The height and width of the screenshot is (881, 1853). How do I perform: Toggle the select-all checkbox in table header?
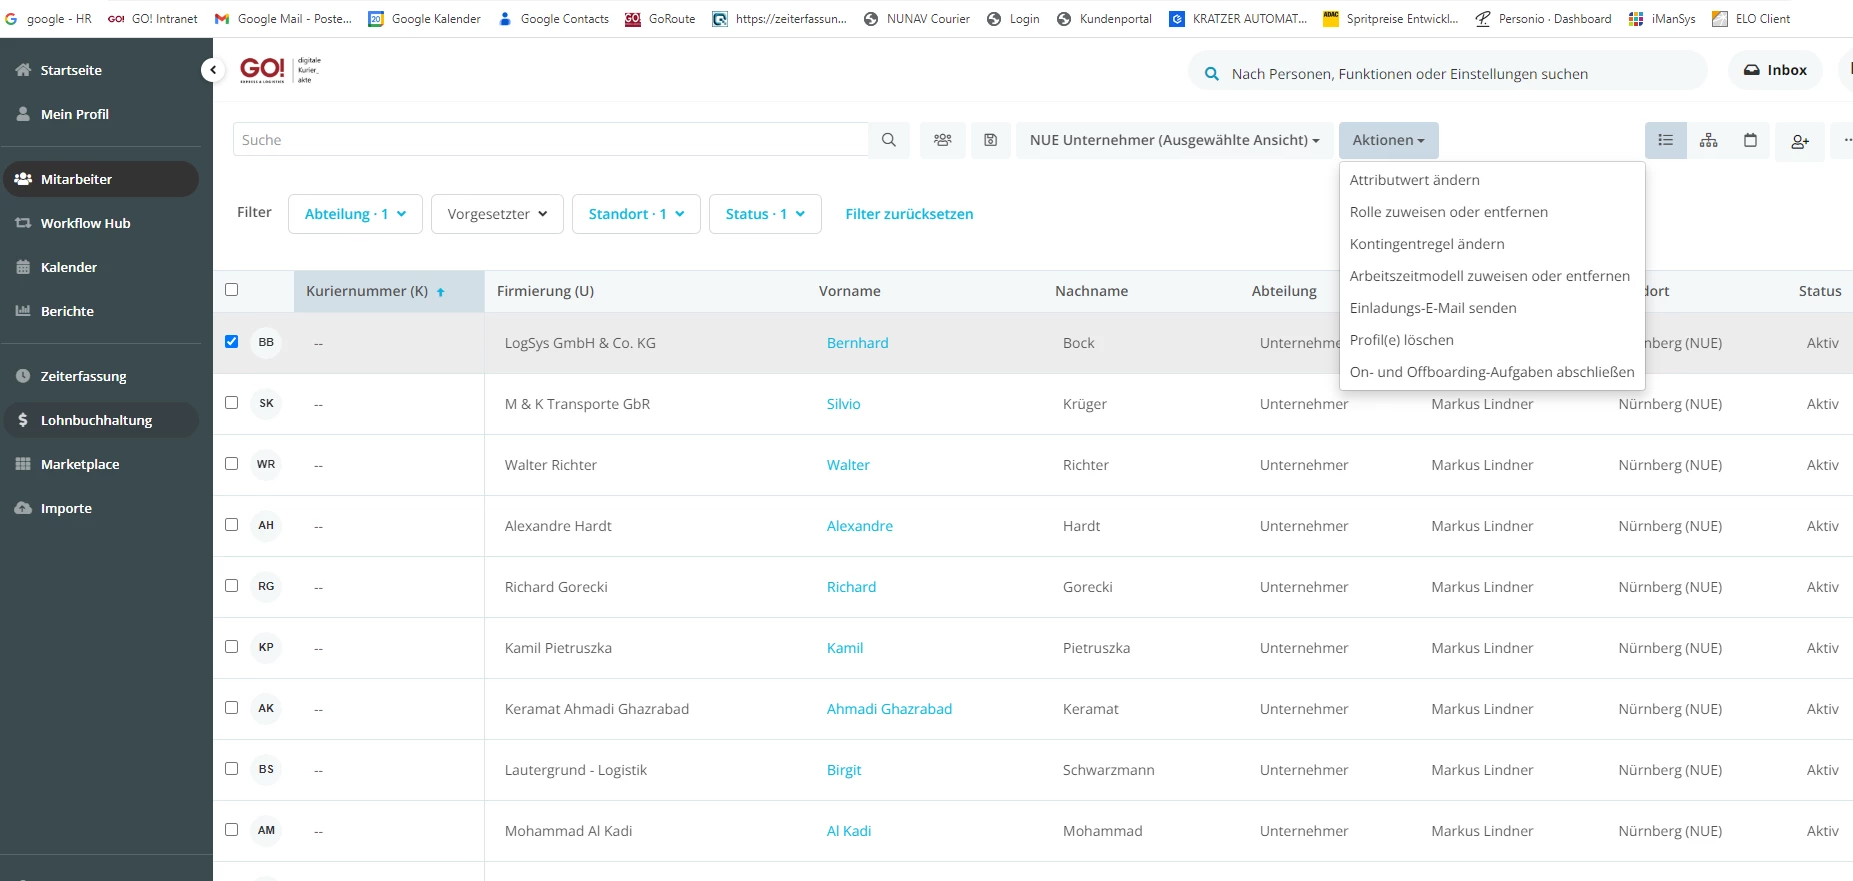232,290
